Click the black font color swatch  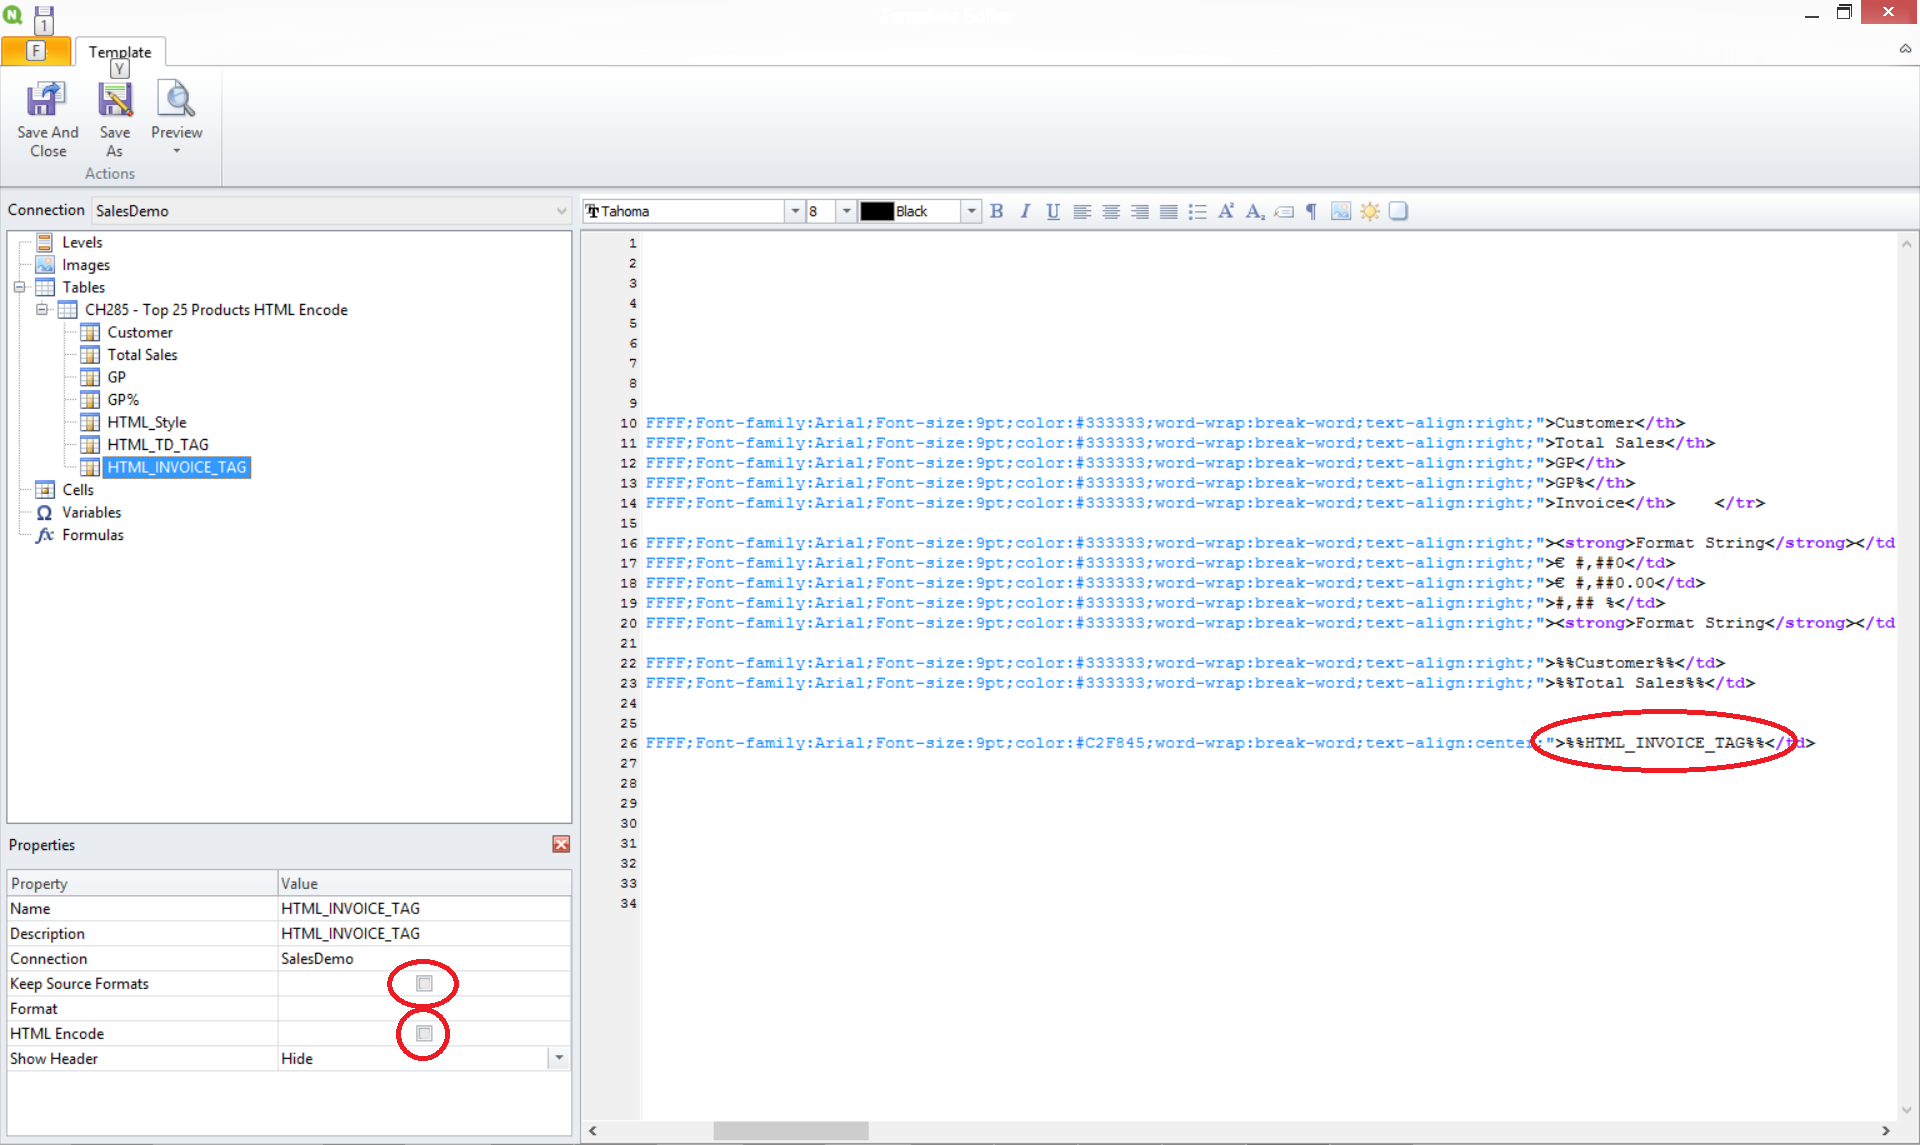[x=877, y=211]
